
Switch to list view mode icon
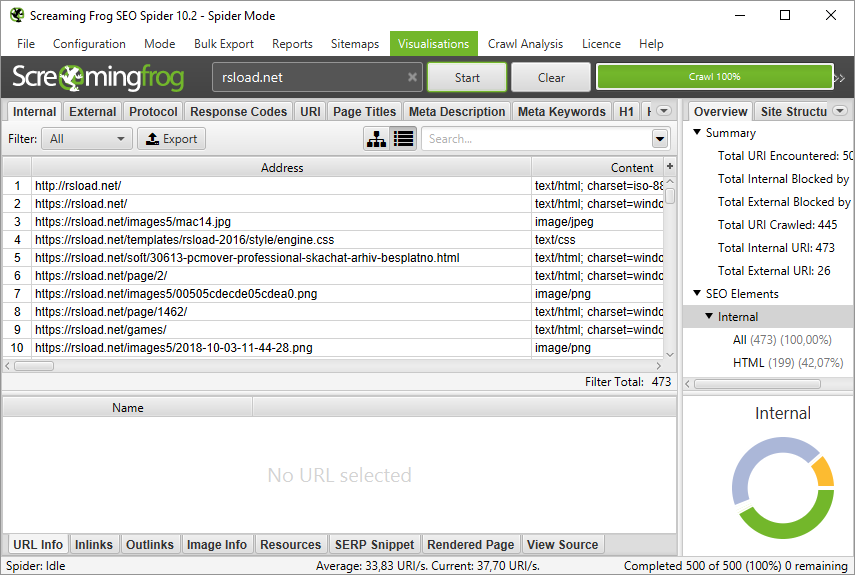click(x=404, y=139)
